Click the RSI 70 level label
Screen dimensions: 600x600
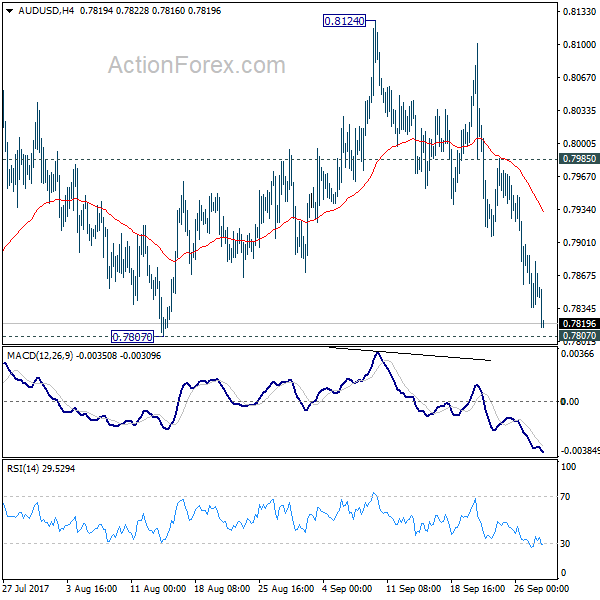coord(565,497)
